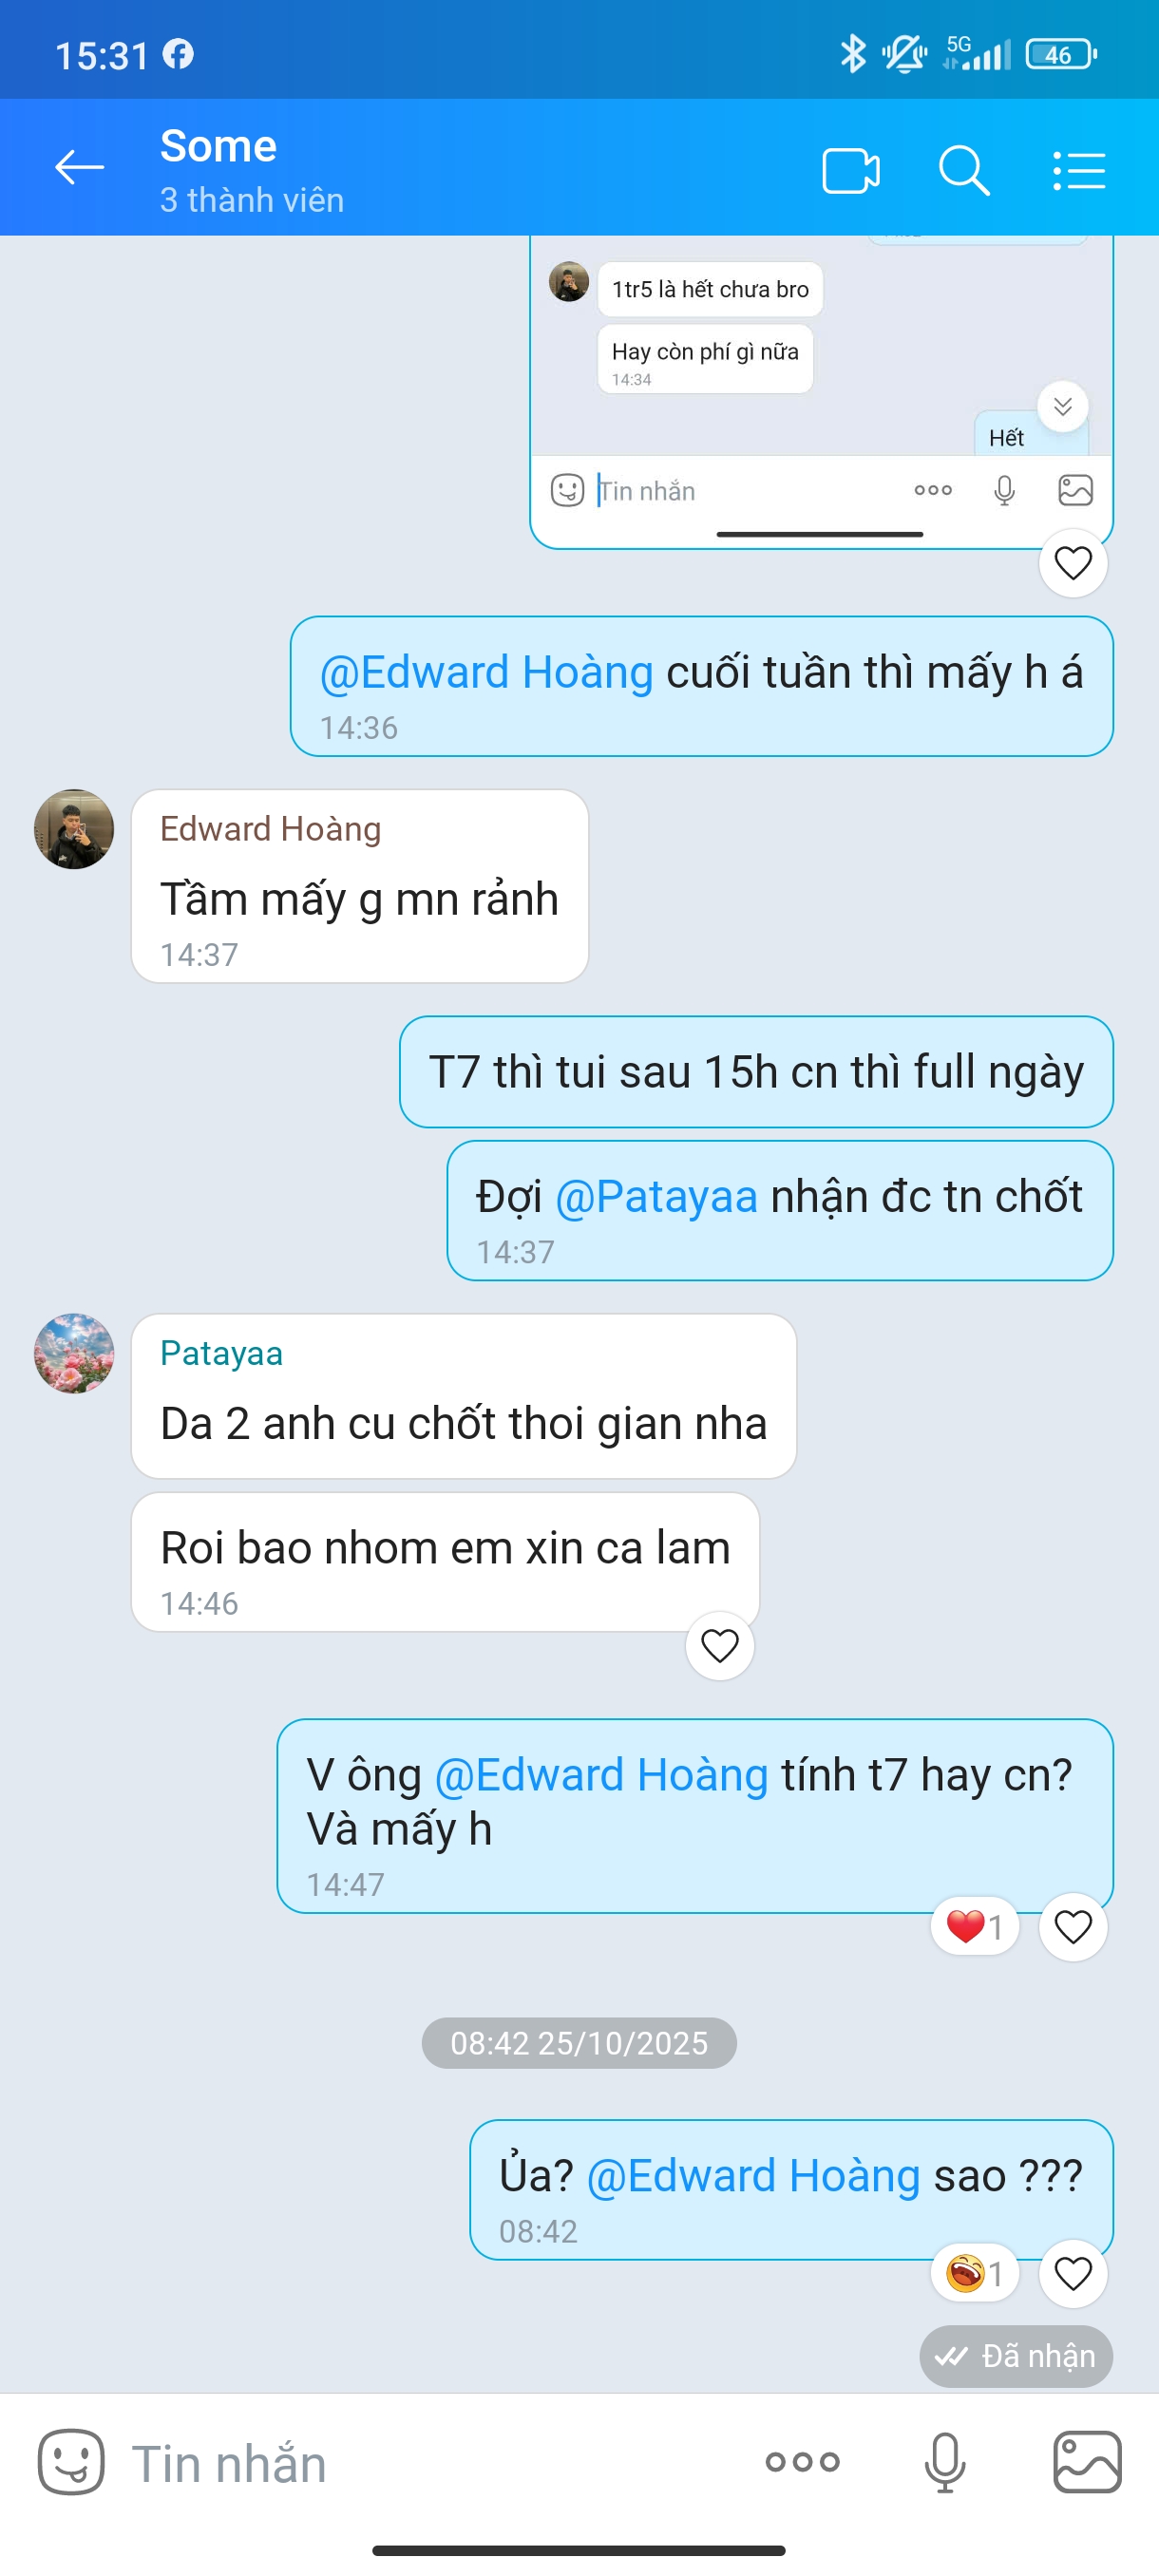1159x2576 pixels.
Task: Open @Patayaa mention in 'Đợi' message
Action: click(656, 1196)
